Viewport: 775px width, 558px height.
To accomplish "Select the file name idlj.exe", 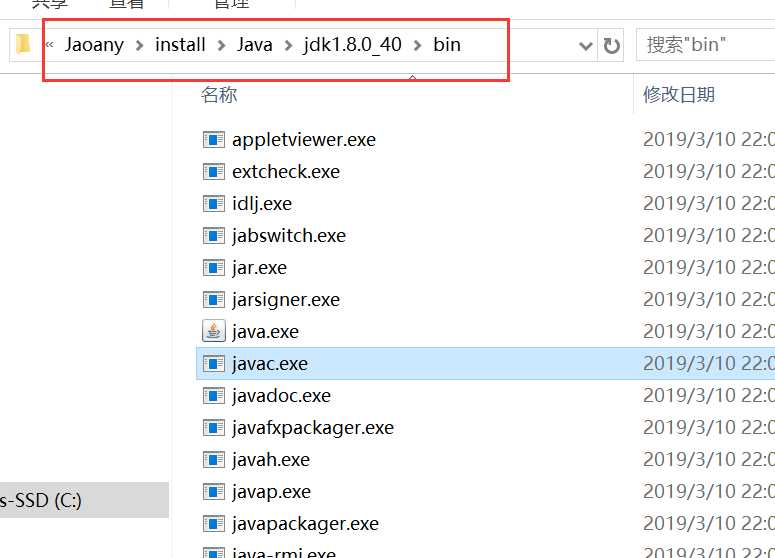I will coord(262,204).
